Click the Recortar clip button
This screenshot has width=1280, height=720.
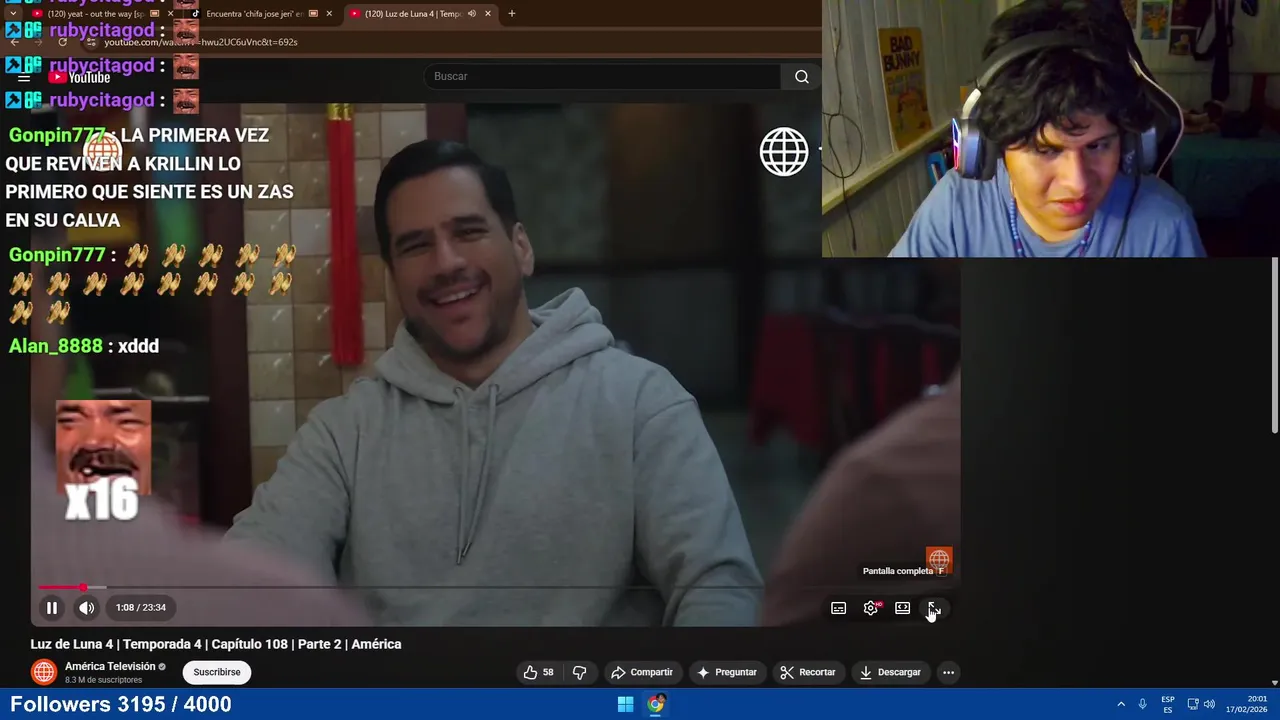[x=808, y=672]
